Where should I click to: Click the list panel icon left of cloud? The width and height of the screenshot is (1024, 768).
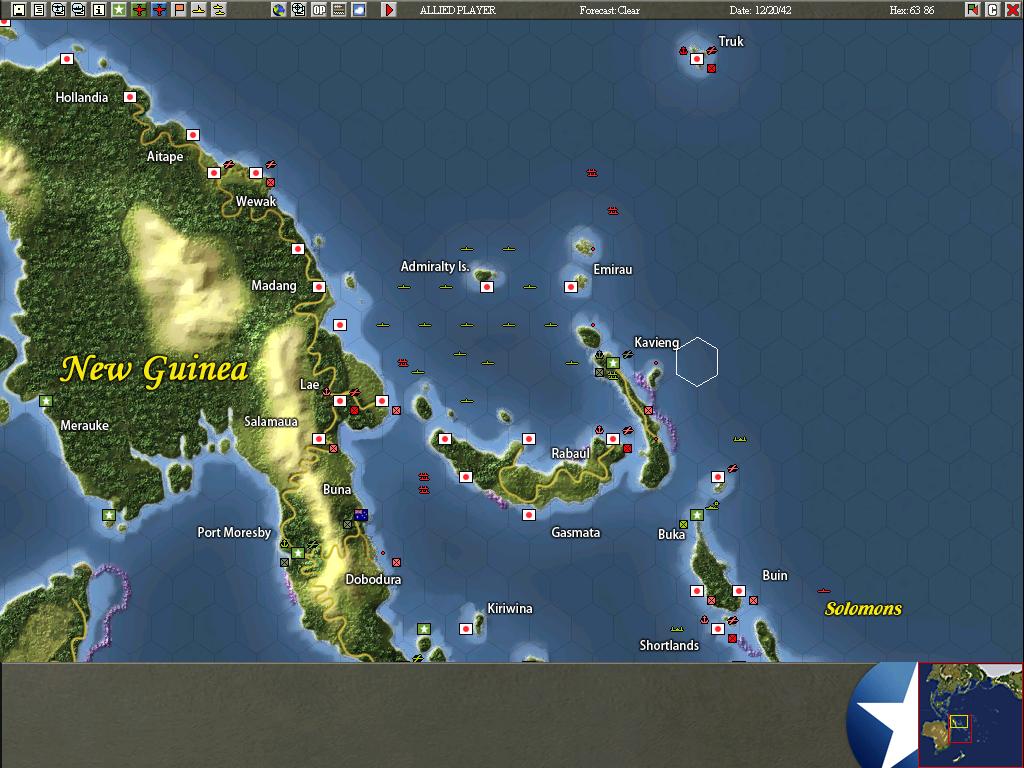coord(339,10)
